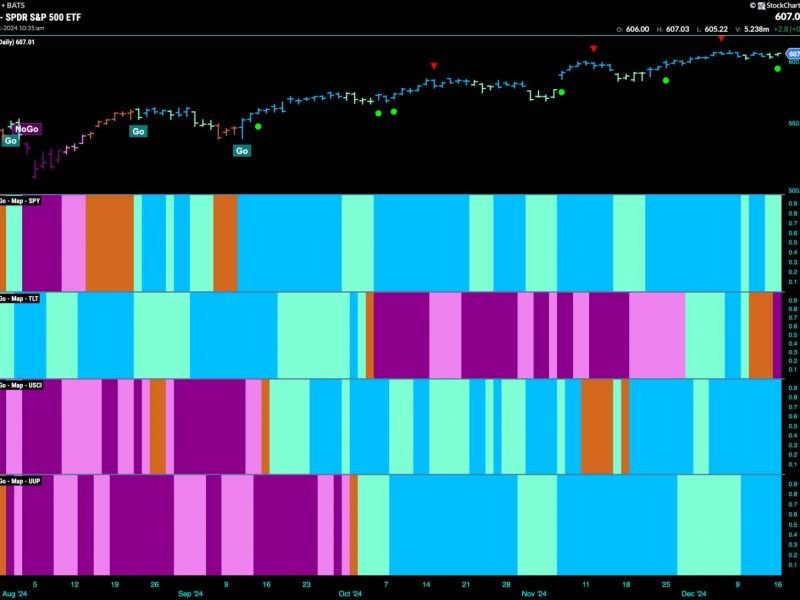Image resolution: width=800 pixels, height=600 pixels.
Task: Click the green dot in early November
Action: click(562, 92)
